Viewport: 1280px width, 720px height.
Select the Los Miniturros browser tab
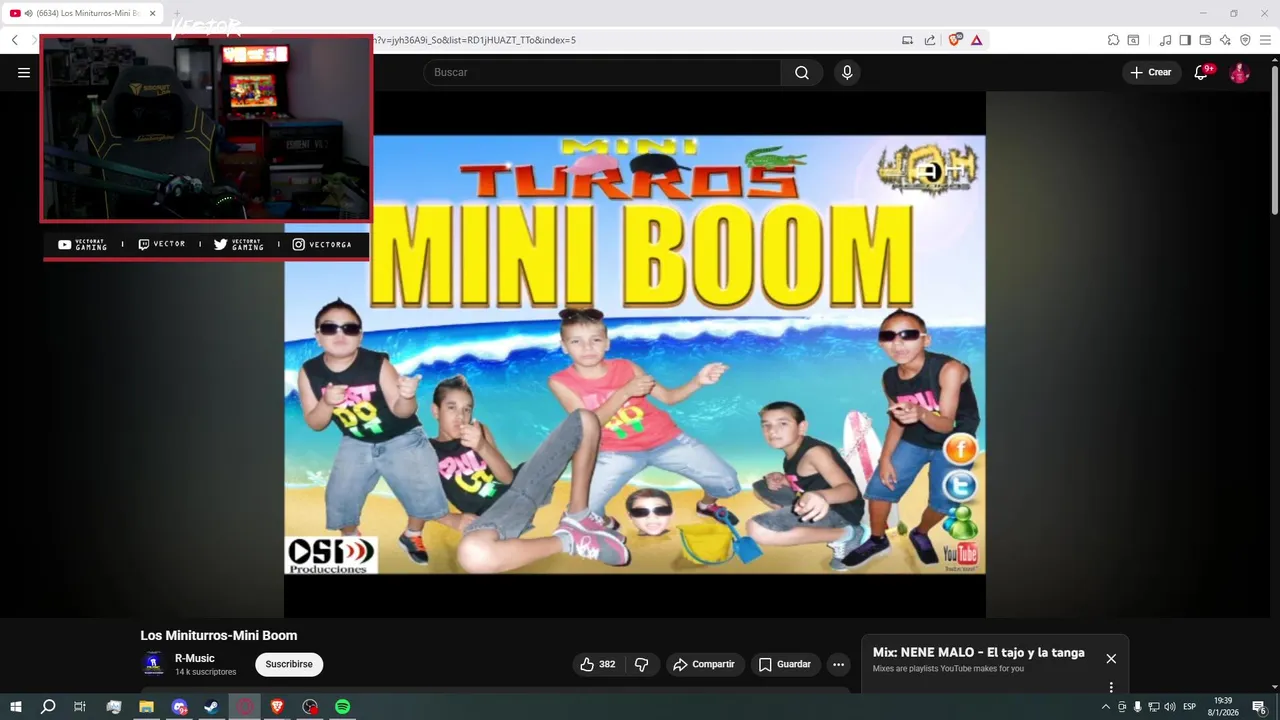tap(83, 13)
